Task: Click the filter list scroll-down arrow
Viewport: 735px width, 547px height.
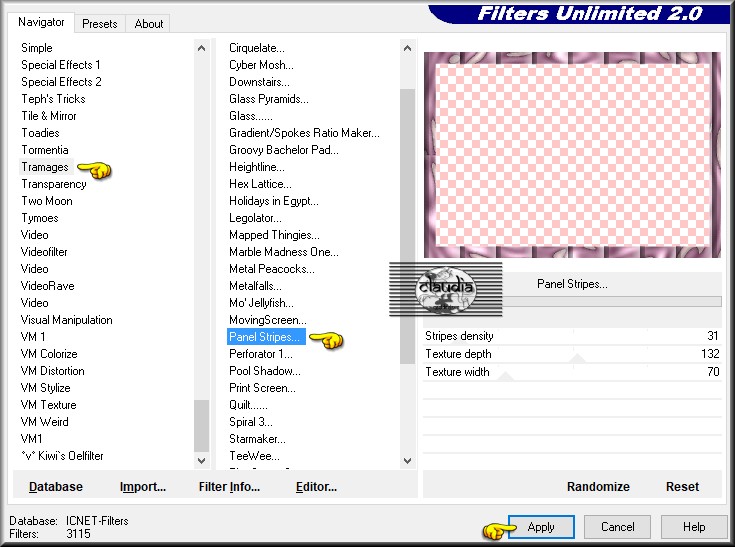Action: tap(407, 460)
